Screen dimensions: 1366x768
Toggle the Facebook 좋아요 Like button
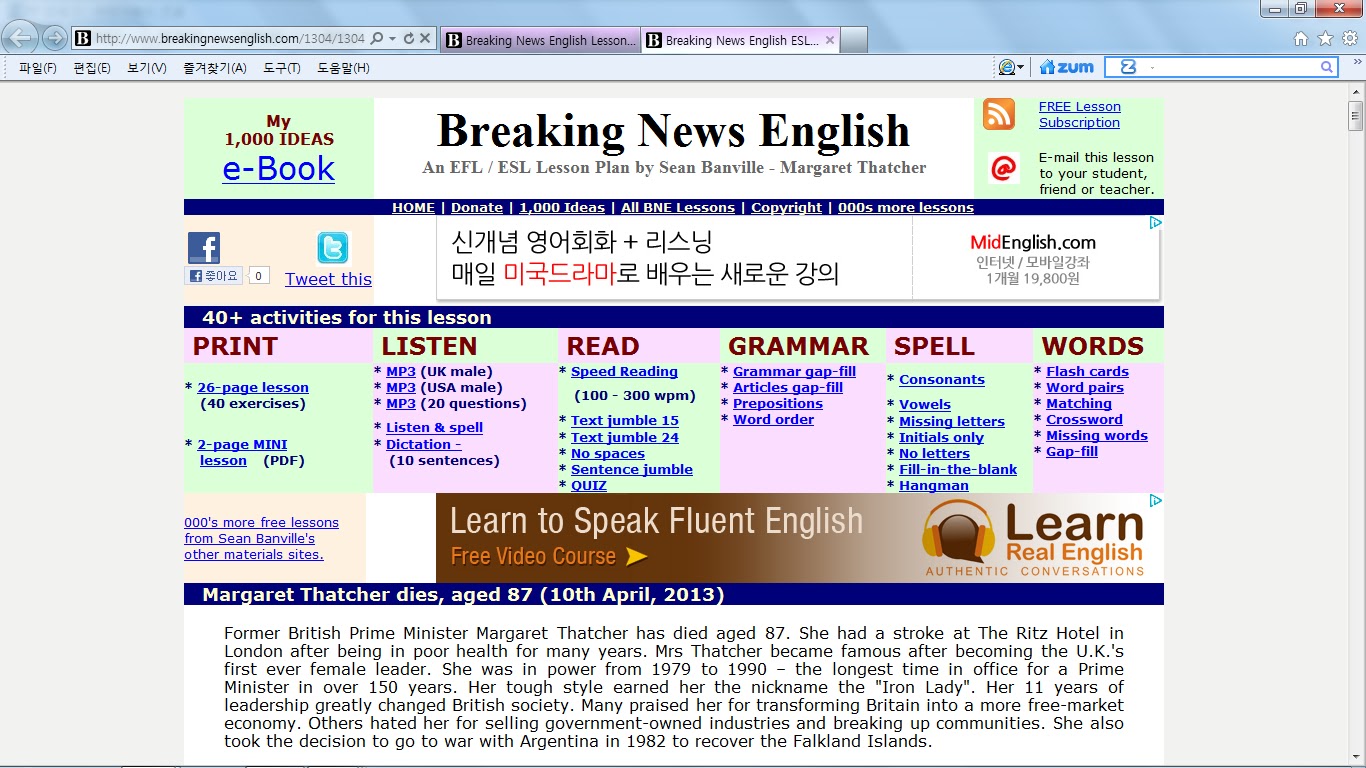tap(212, 276)
